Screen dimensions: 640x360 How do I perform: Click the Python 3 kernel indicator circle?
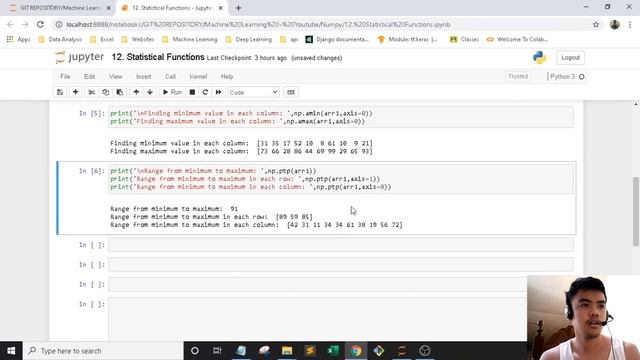tap(582, 77)
